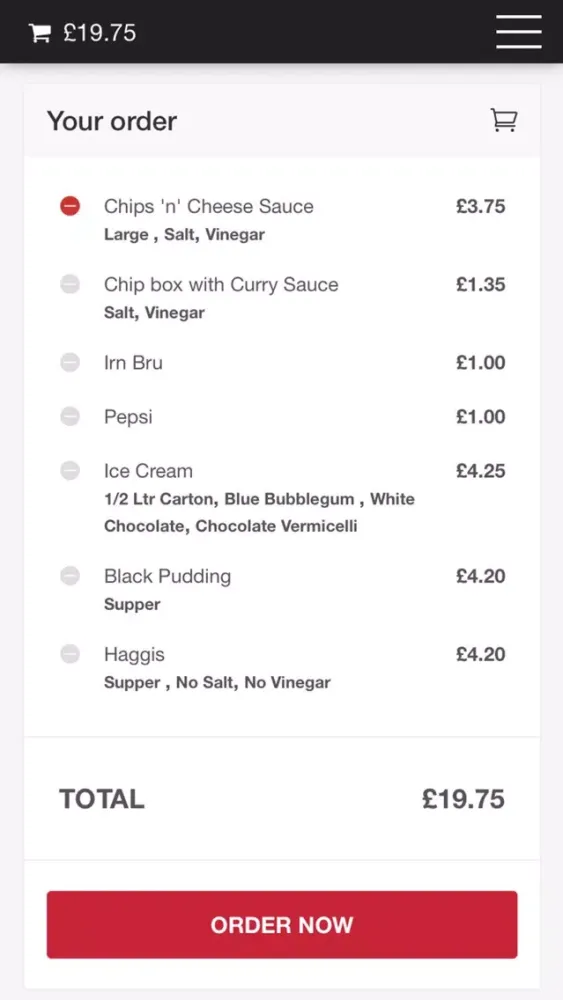The width and height of the screenshot is (563, 1000).
Task: Open the hamburger menu
Action: [x=519, y=31]
